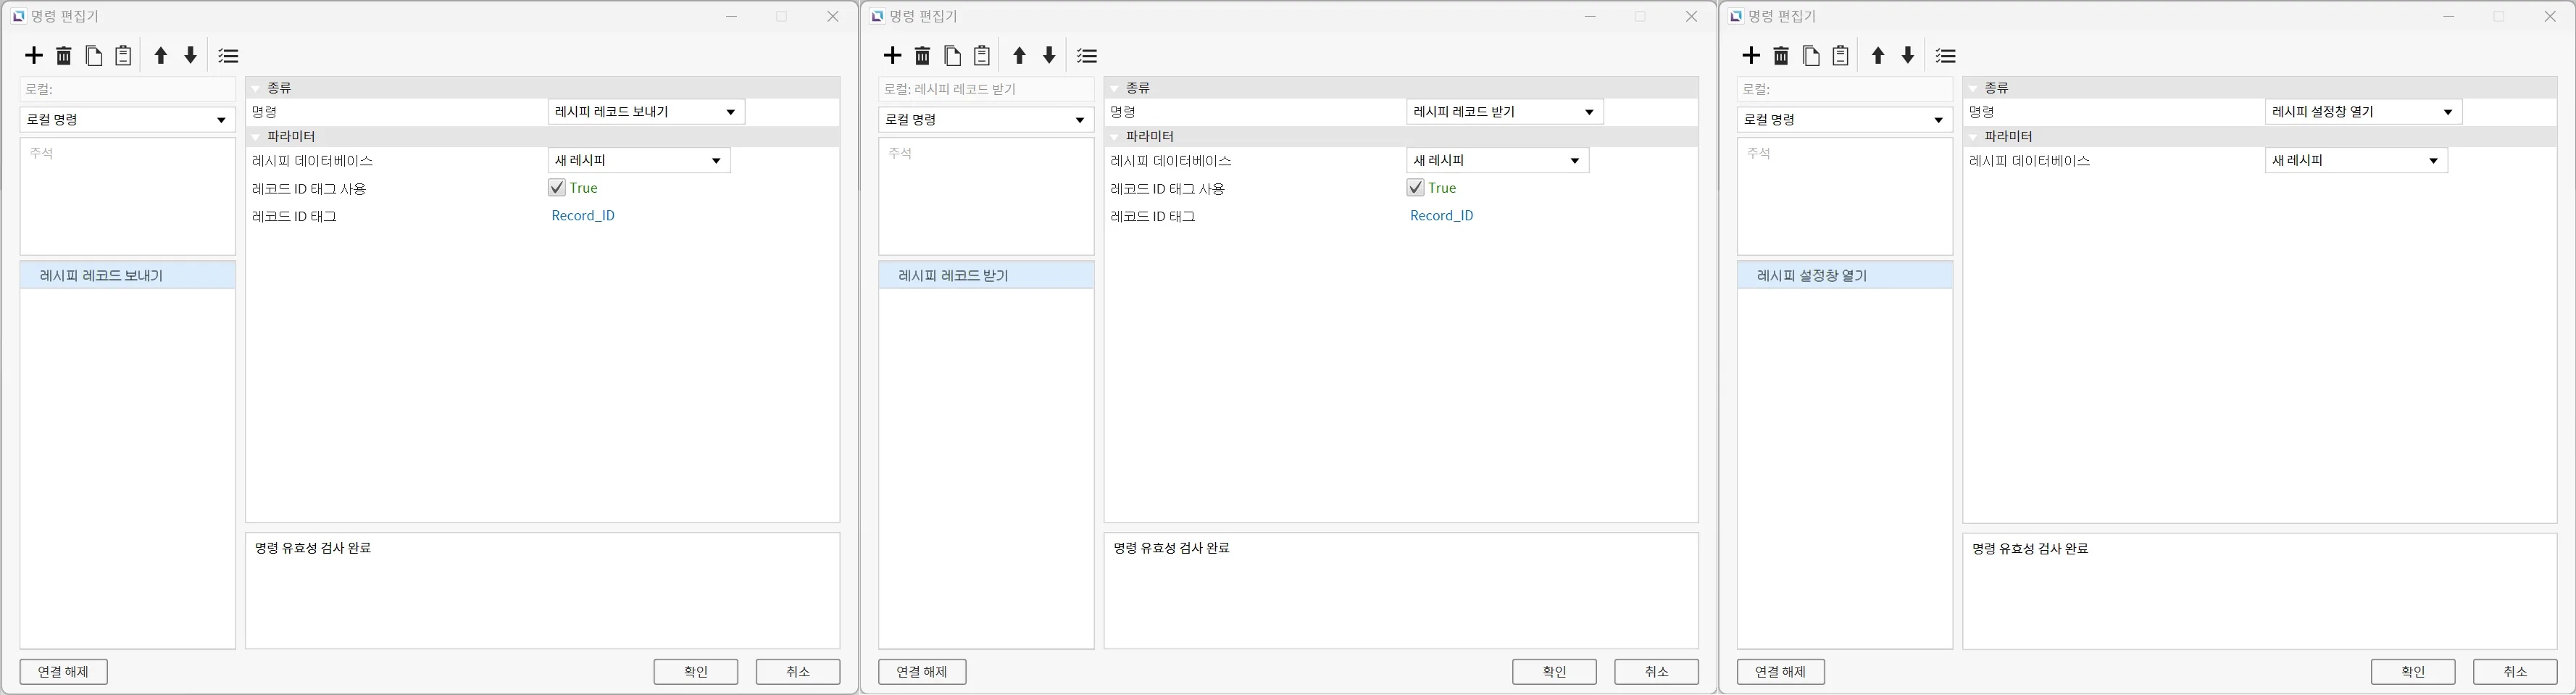
Task: Click the copy icon in the 레시피 설정창 열기 window
Action: pyautogui.click(x=1810, y=56)
